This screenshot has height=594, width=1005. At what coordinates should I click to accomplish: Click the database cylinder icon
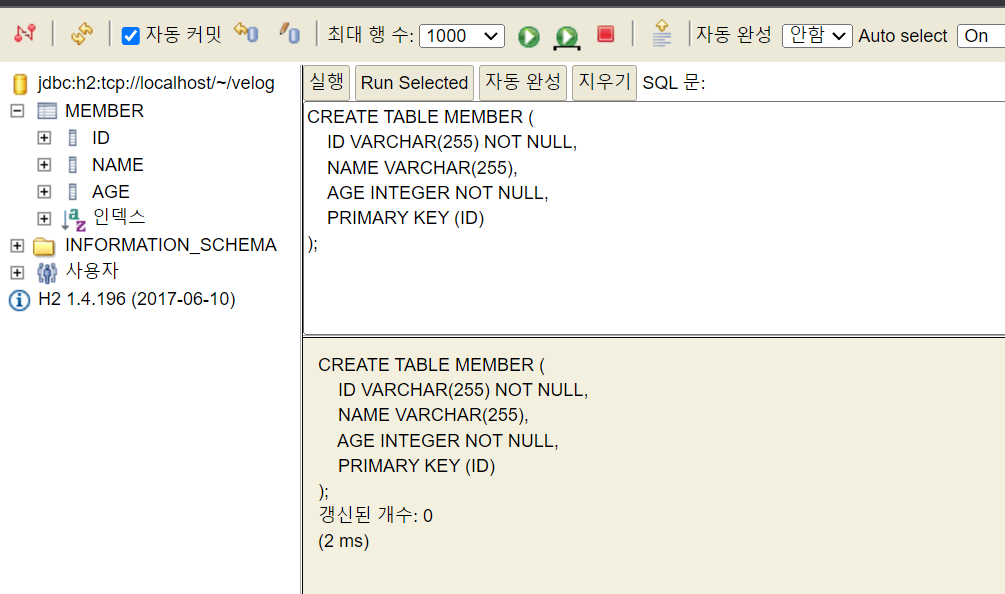(21, 84)
